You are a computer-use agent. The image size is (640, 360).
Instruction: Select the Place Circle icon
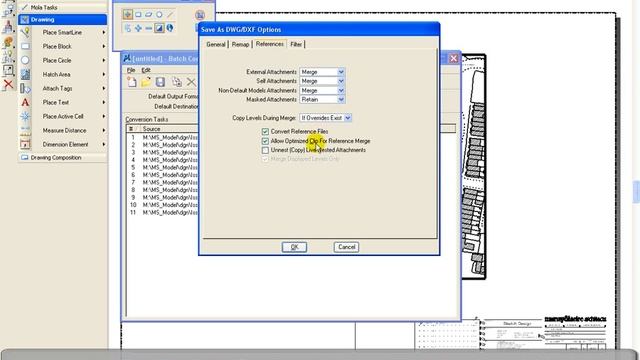25,60
